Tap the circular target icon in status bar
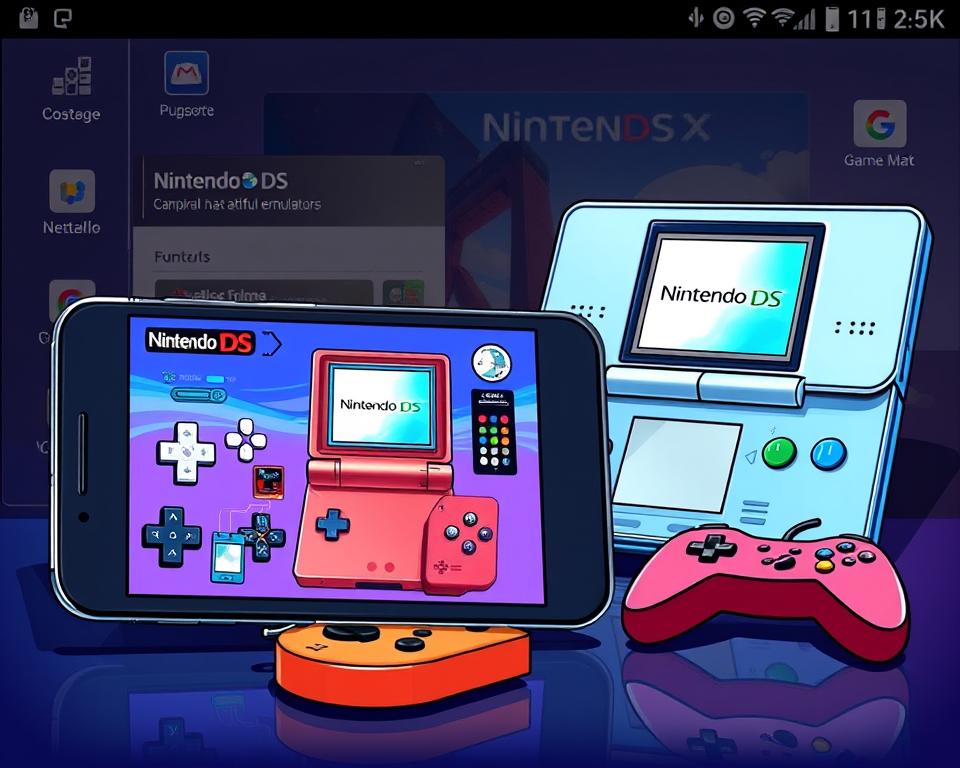The height and width of the screenshot is (768, 960). tap(724, 18)
